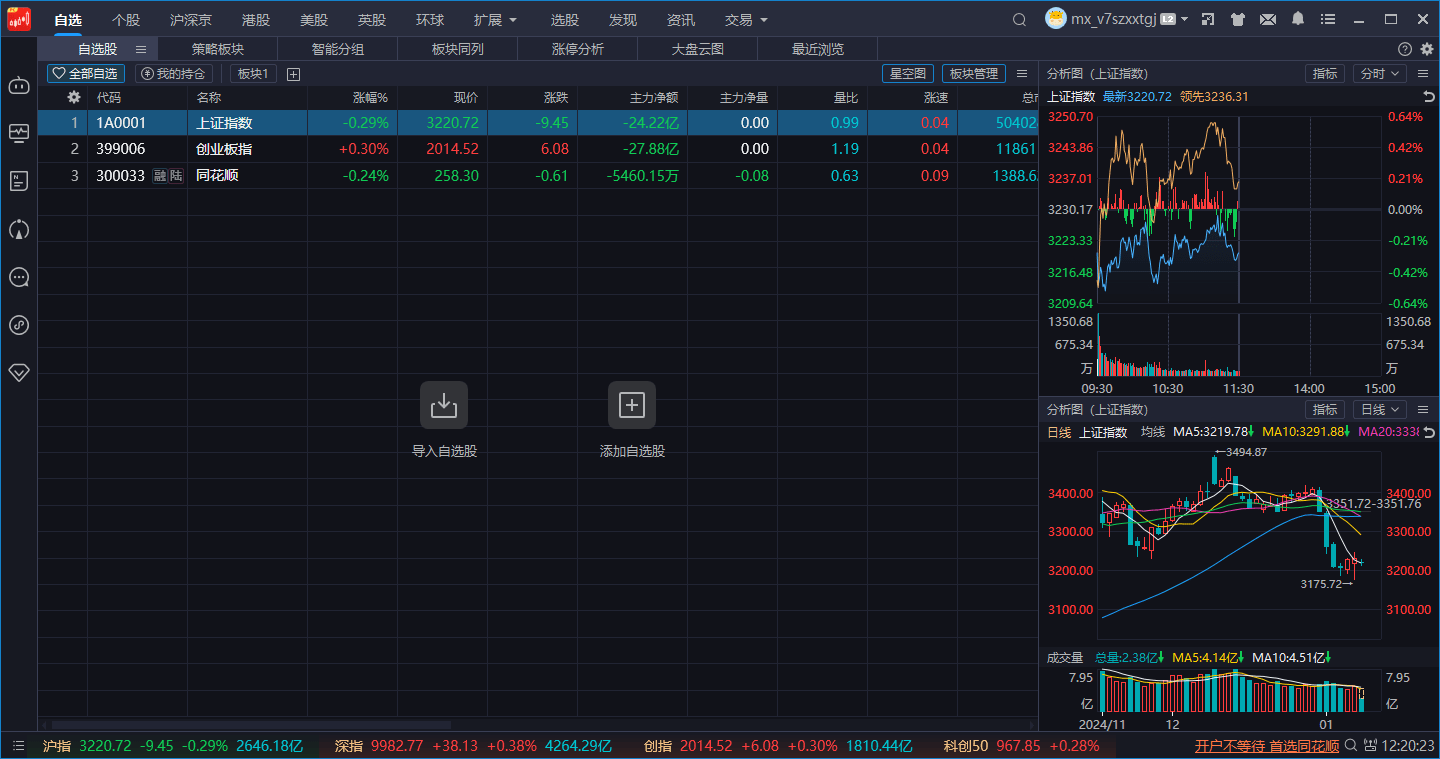This screenshot has height=759, width=1440.
Task: Open the 日线 period dropdown
Action: 1380,410
